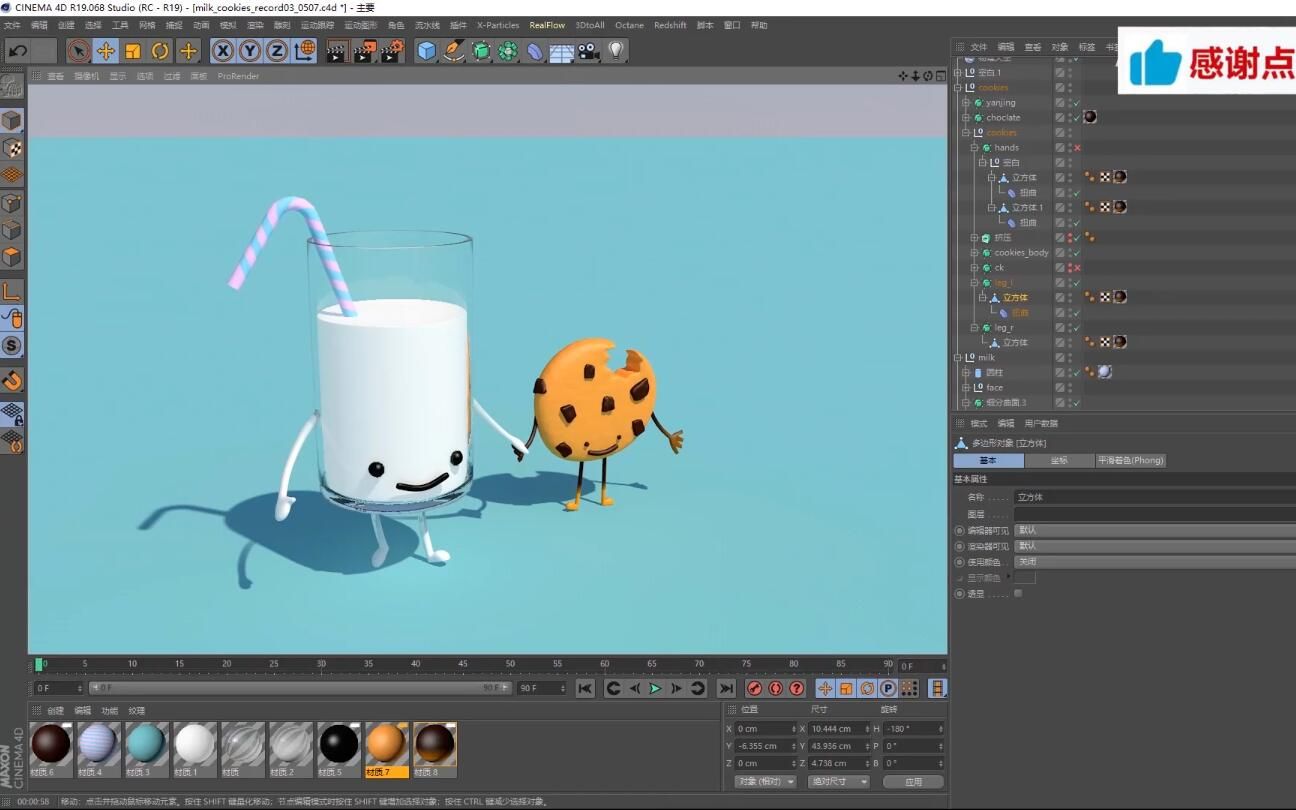Open the RealFlow menu
The height and width of the screenshot is (810, 1296).
tap(547, 25)
